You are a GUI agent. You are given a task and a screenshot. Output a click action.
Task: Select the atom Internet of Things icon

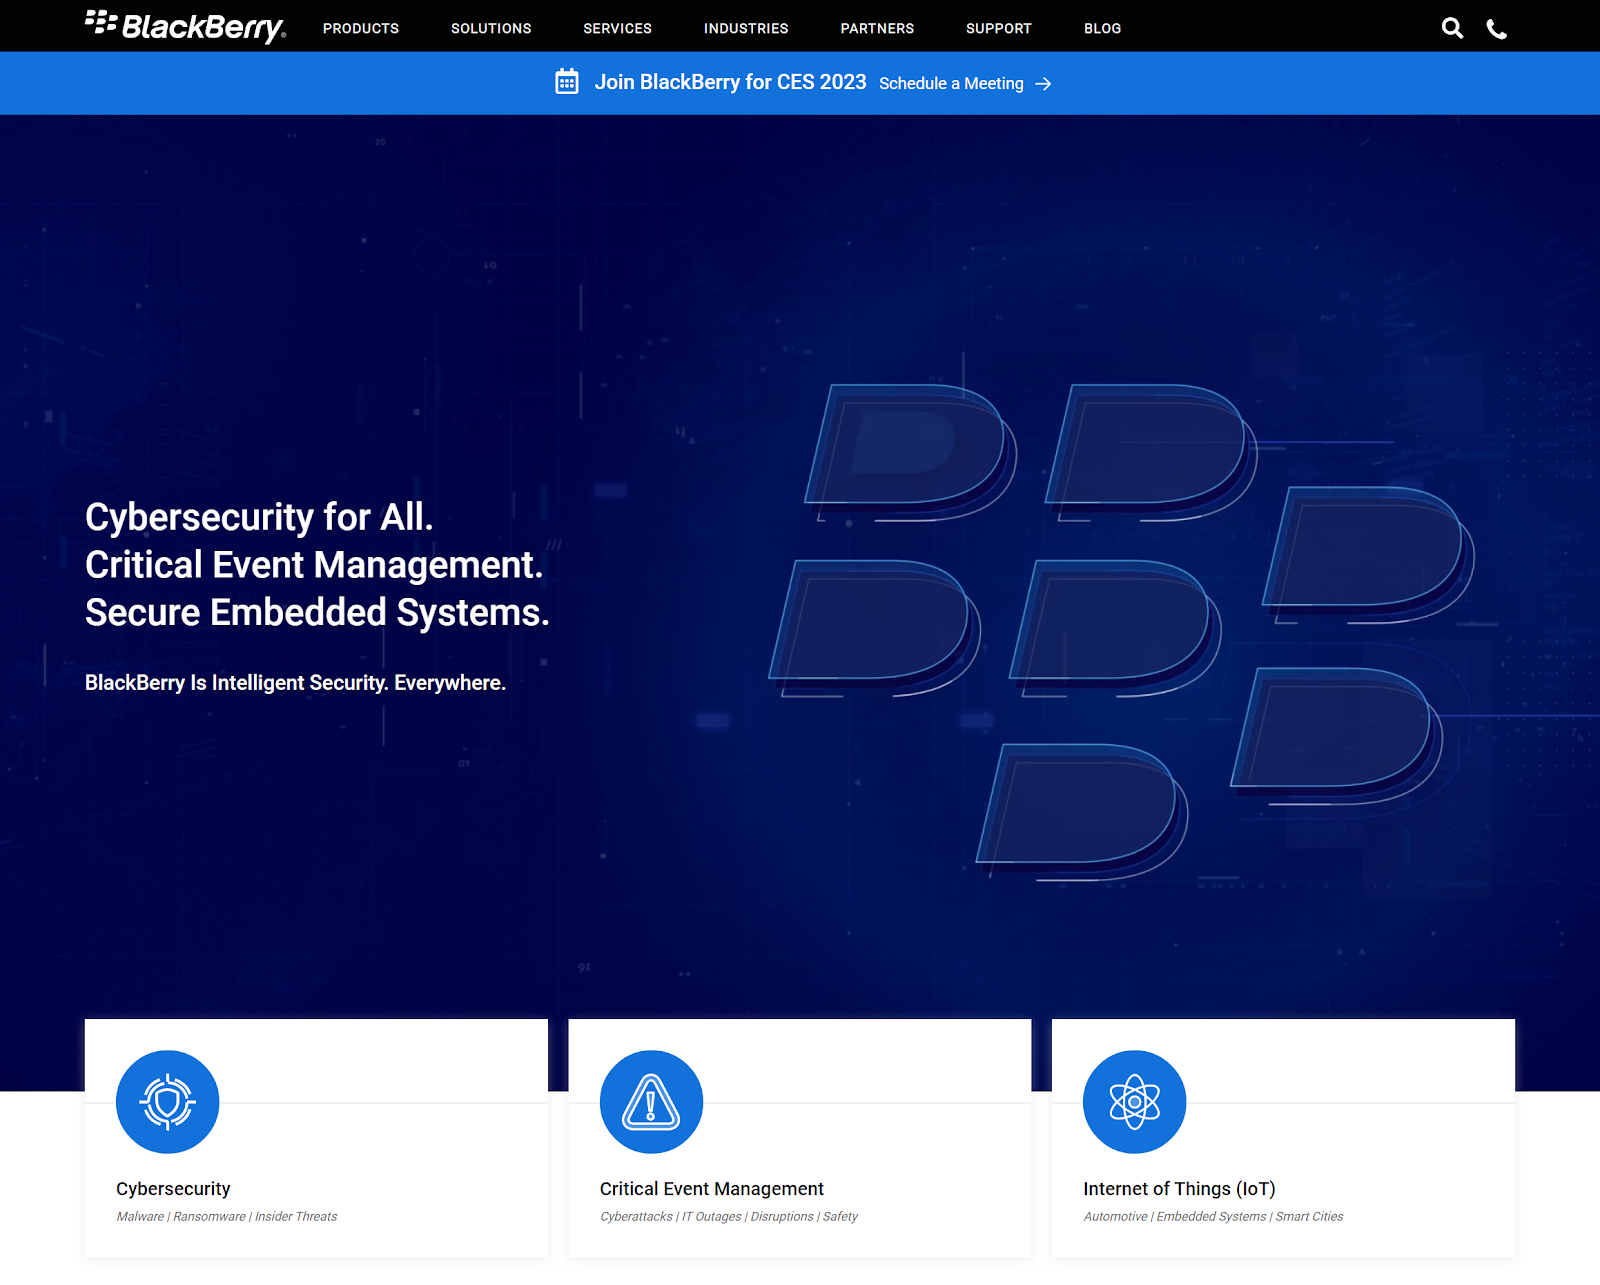(1135, 1102)
